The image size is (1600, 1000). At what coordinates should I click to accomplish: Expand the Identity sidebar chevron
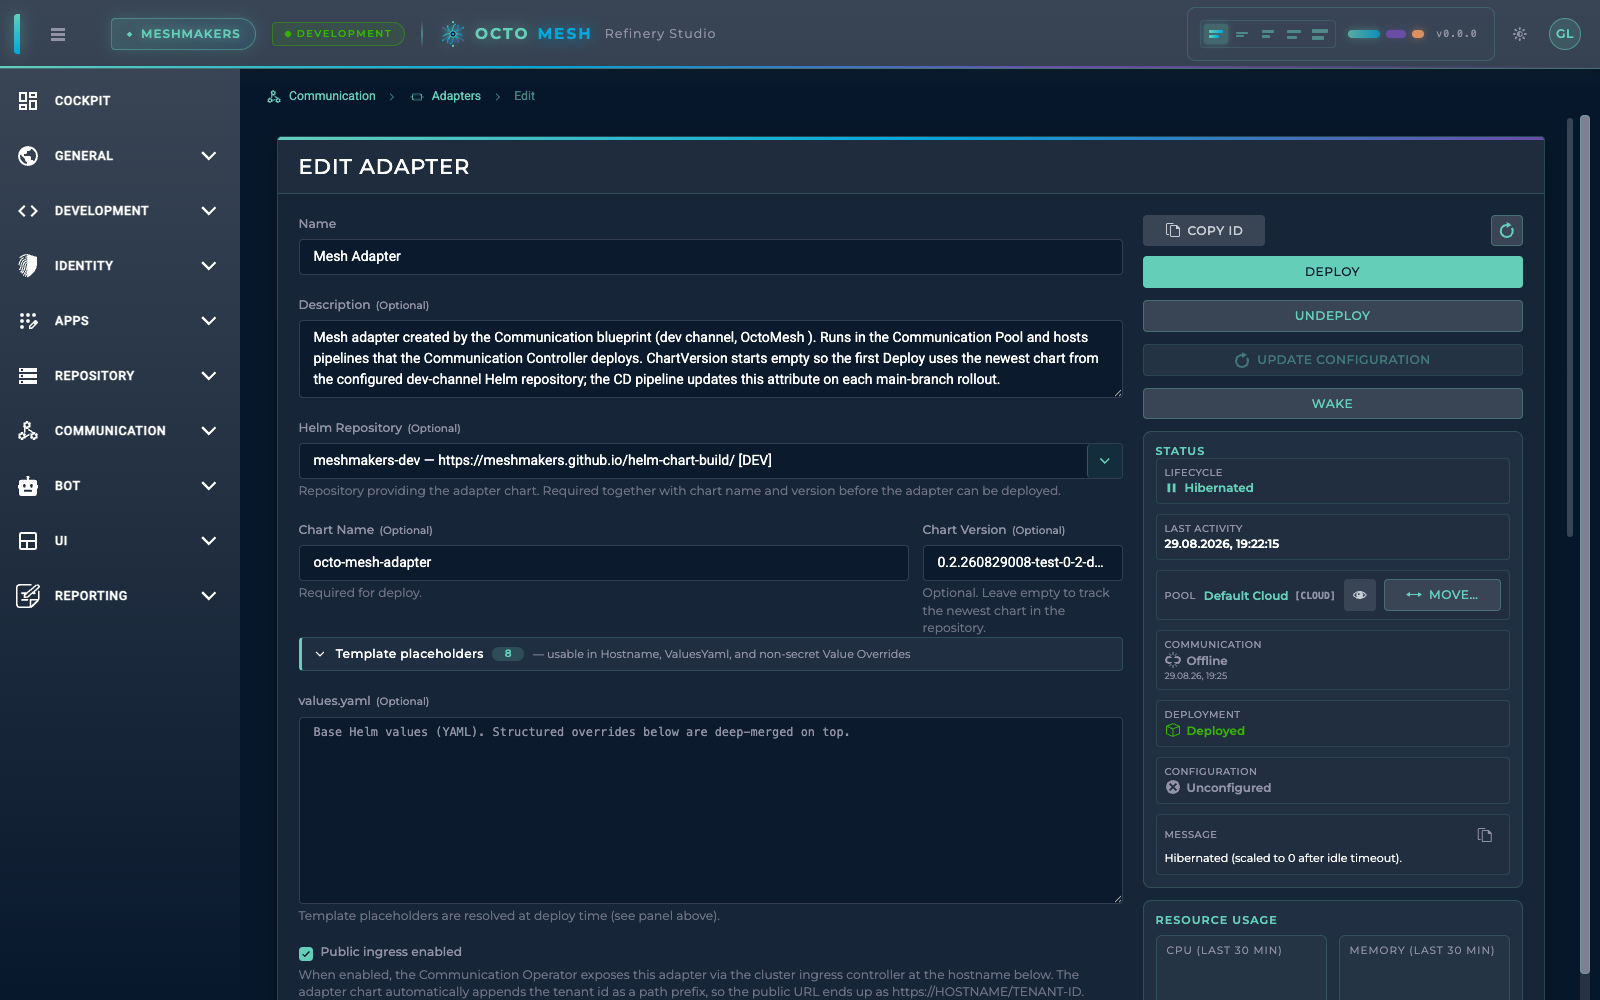click(208, 266)
